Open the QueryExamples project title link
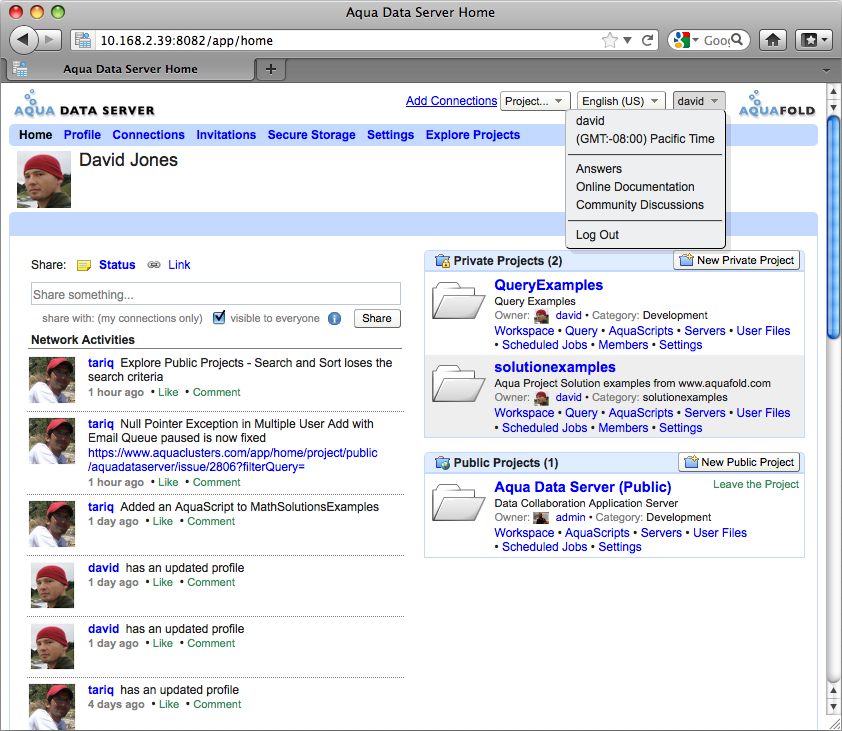842x731 pixels. pos(548,285)
